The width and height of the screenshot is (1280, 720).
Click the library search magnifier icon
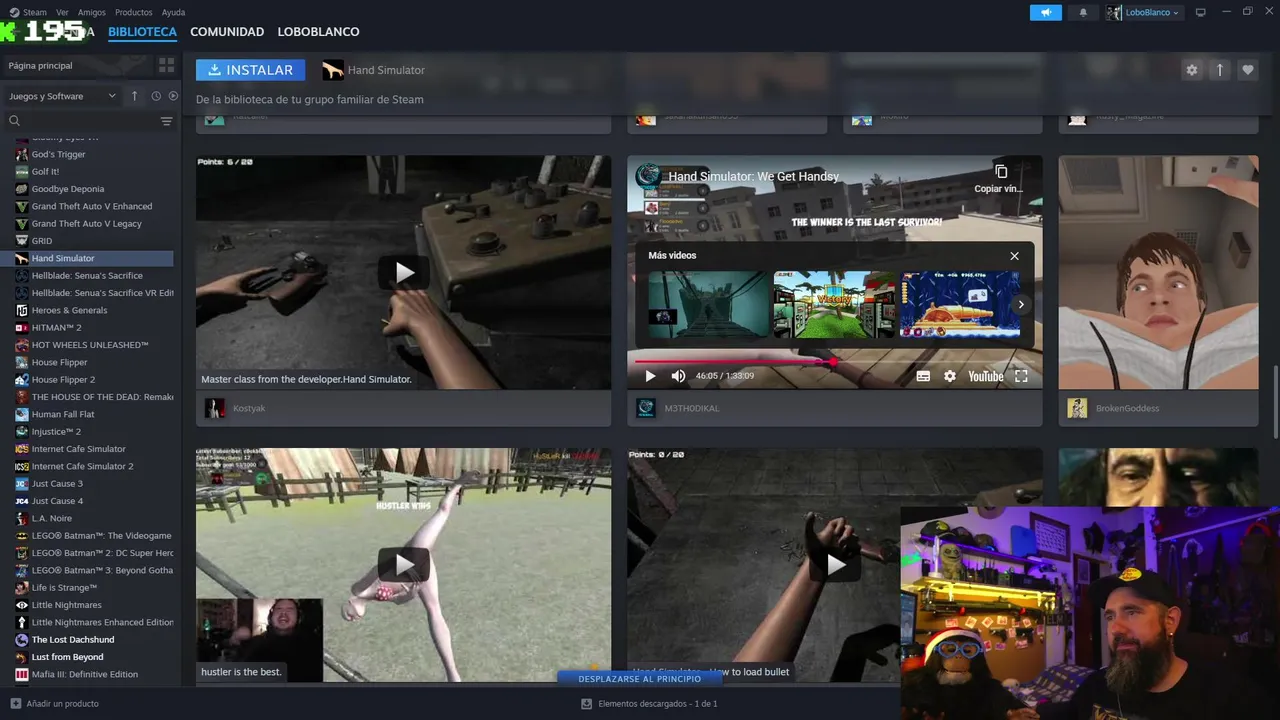14,121
